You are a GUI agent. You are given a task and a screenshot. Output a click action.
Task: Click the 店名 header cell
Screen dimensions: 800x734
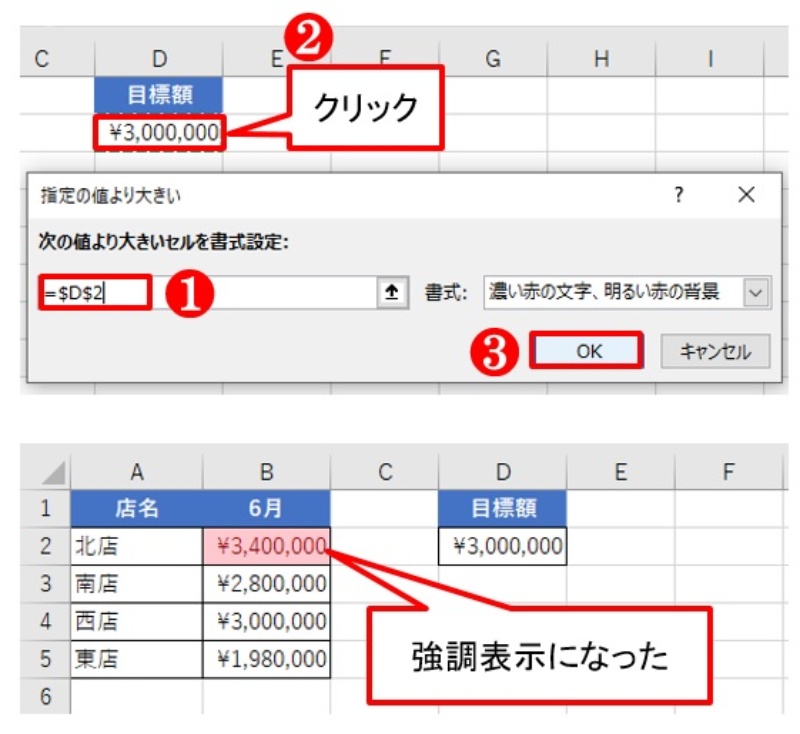pos(136,508)
